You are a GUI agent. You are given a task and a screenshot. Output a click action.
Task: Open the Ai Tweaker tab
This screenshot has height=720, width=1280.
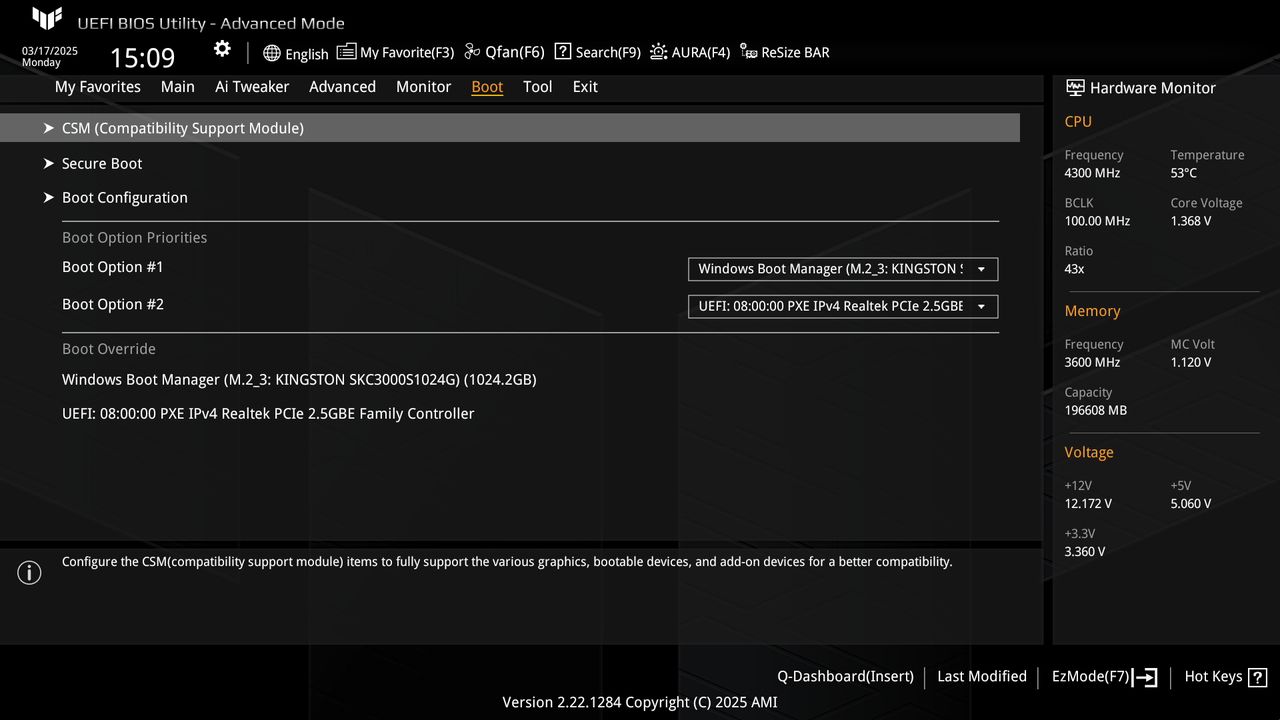[252, 87]
